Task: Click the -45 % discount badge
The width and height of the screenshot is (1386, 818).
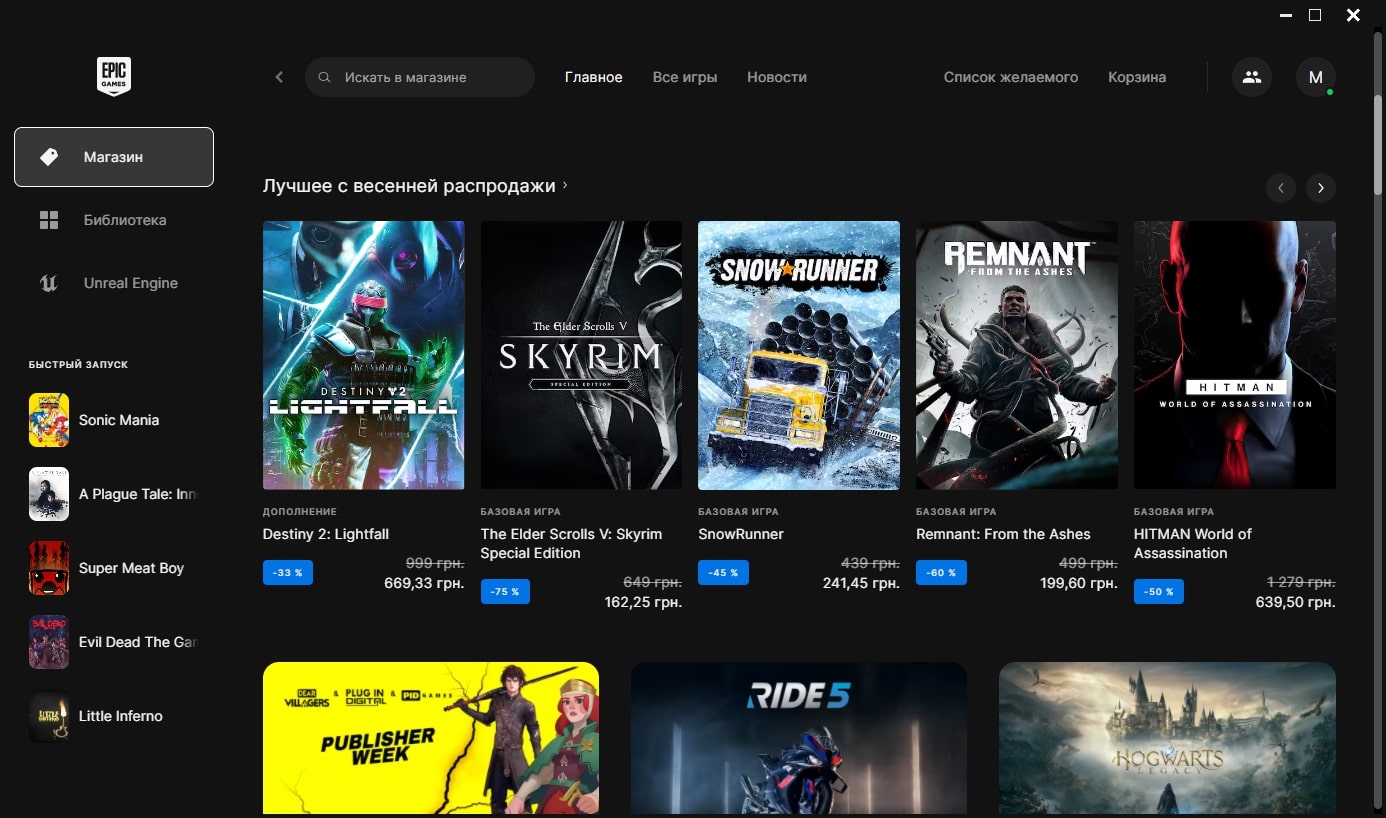Action: (723, 573)
